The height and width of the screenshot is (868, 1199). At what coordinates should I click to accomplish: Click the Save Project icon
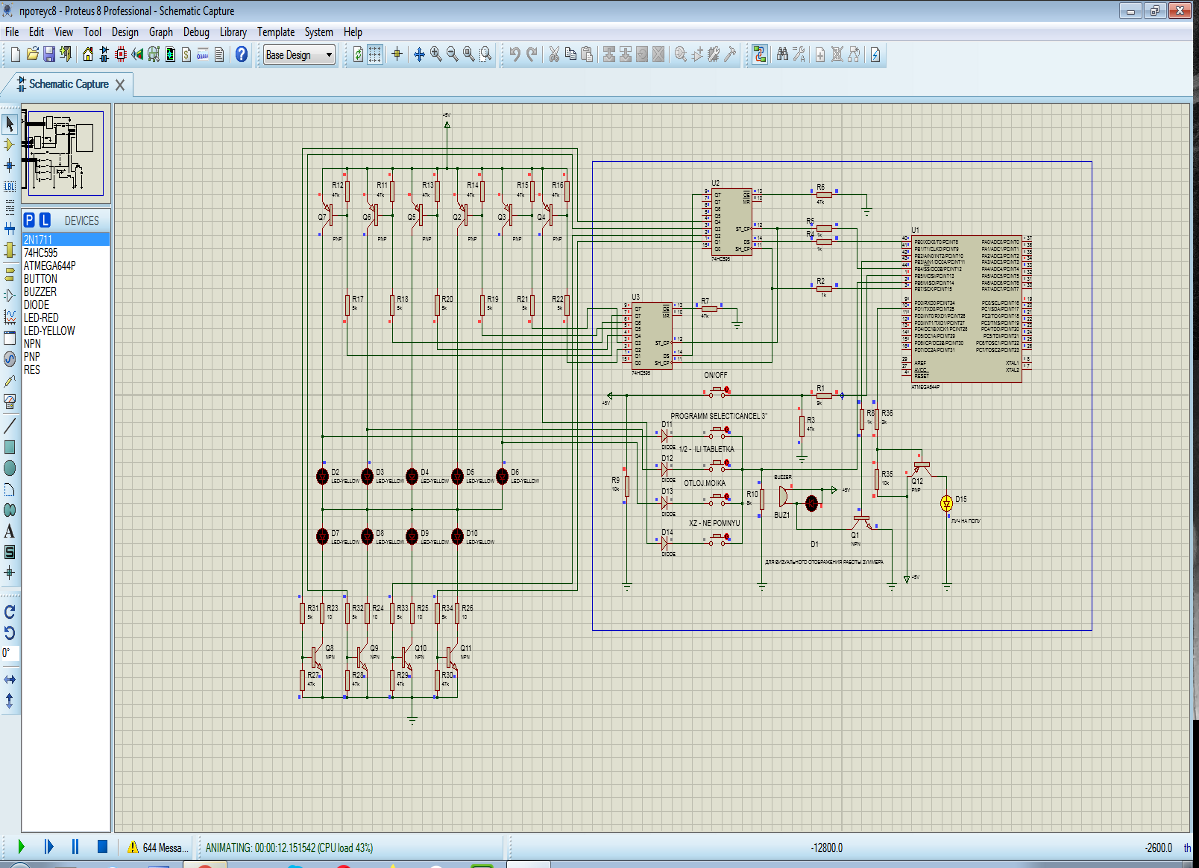[x=49, y=55]
